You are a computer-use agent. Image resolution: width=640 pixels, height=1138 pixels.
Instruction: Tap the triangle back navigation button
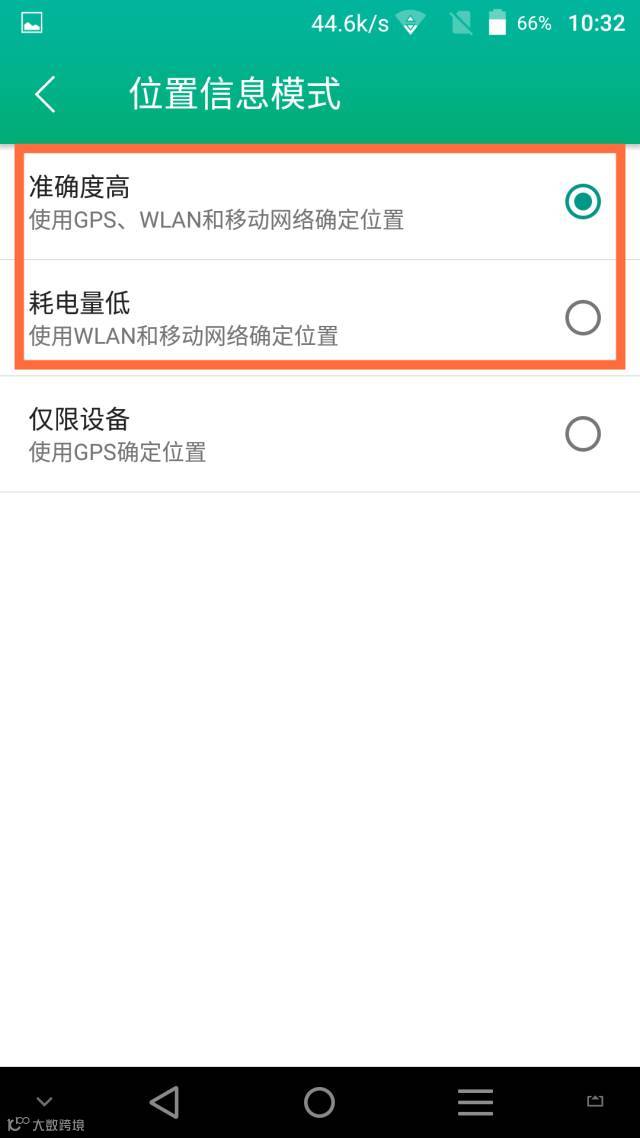164,1102
